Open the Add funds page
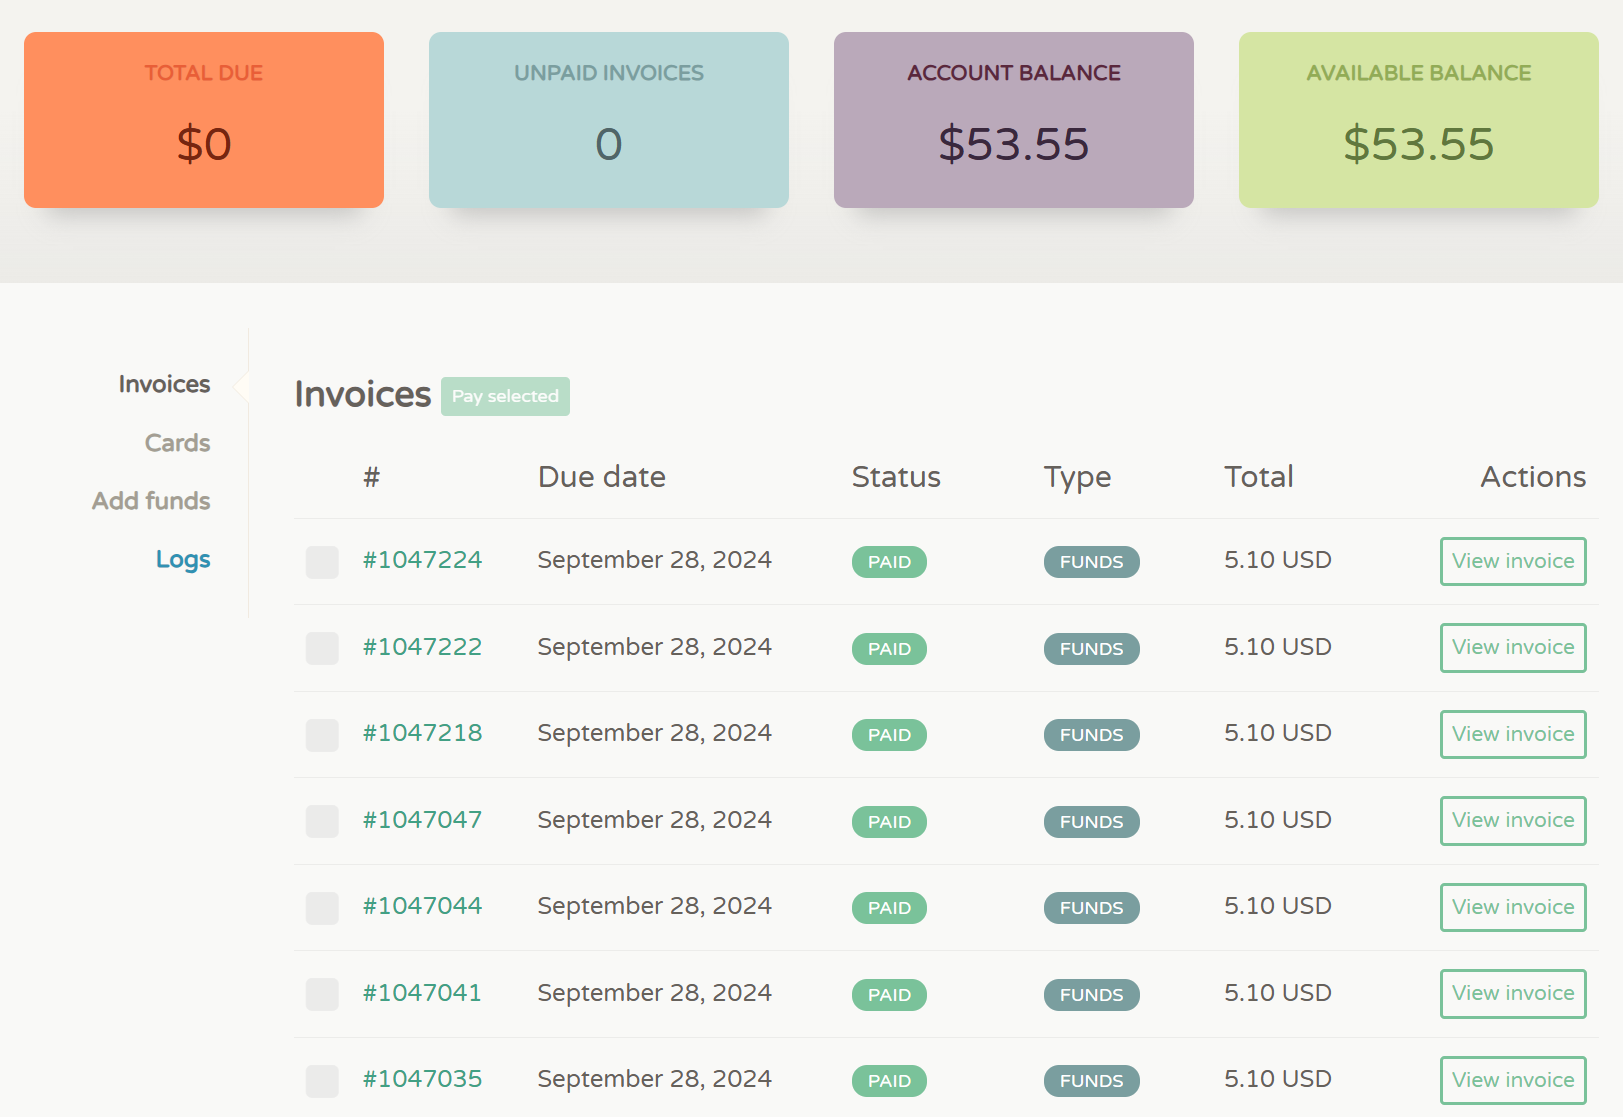The height and width of the screenshot is (1117, 1623). click(151, 501)
